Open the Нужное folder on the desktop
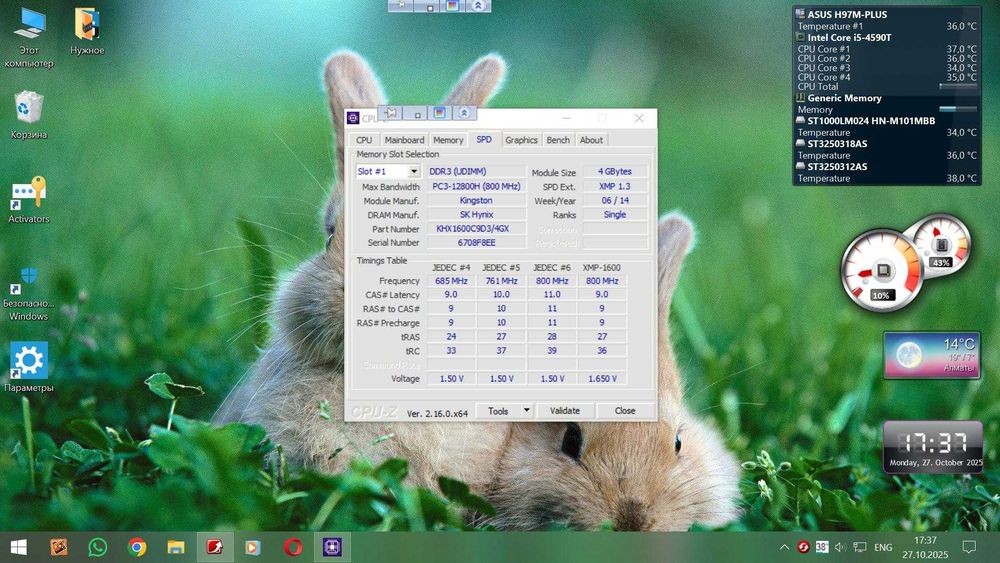Image resolution: width=1000 pixels, height=563 pixels. pos(87,31)
